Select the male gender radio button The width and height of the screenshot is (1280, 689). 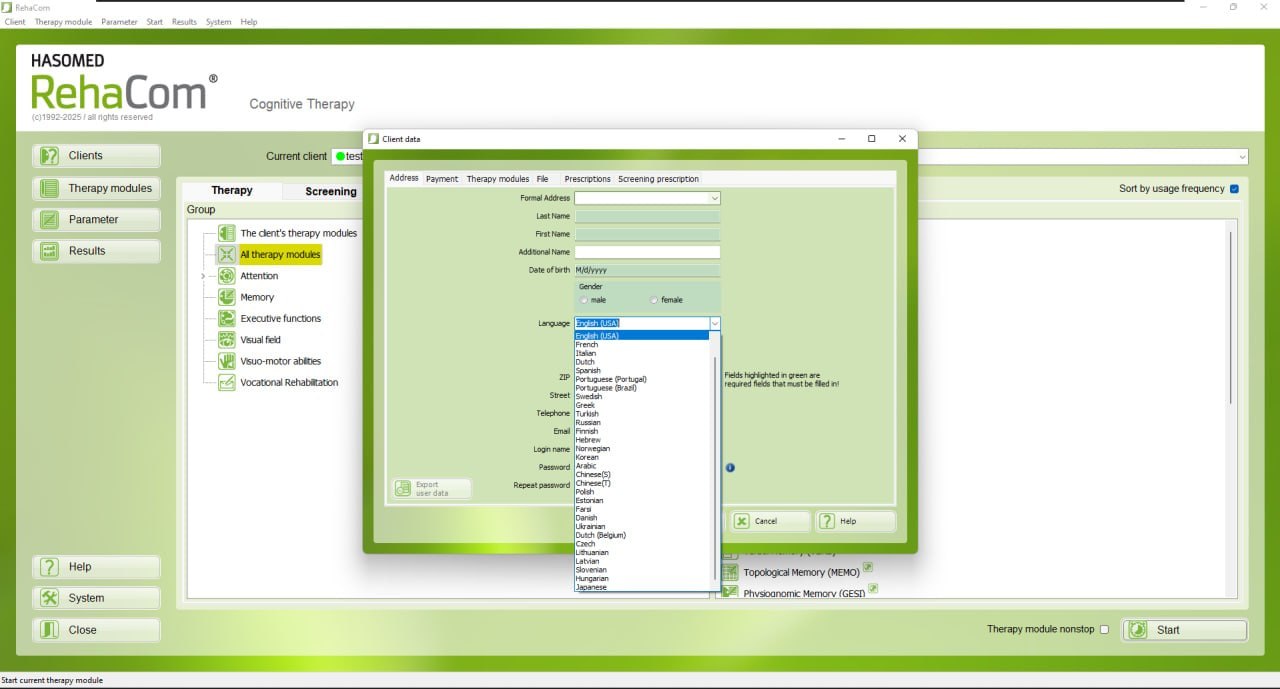[x=584, y=300]
